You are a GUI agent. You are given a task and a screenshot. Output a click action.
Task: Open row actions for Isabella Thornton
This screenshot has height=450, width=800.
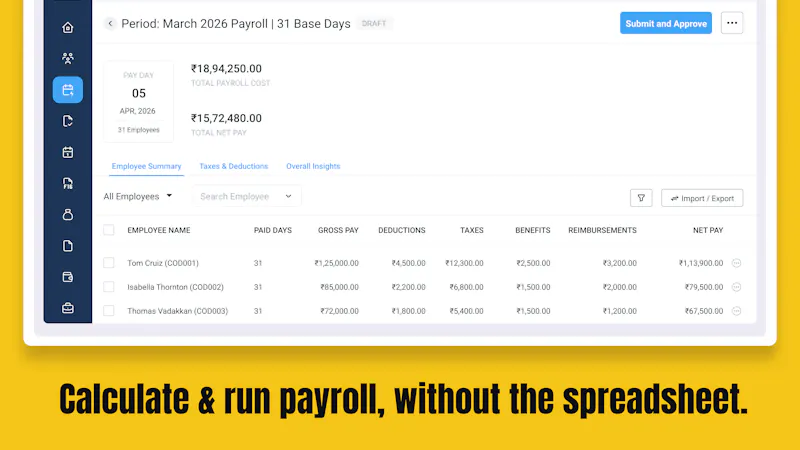[x=736, y=287]
